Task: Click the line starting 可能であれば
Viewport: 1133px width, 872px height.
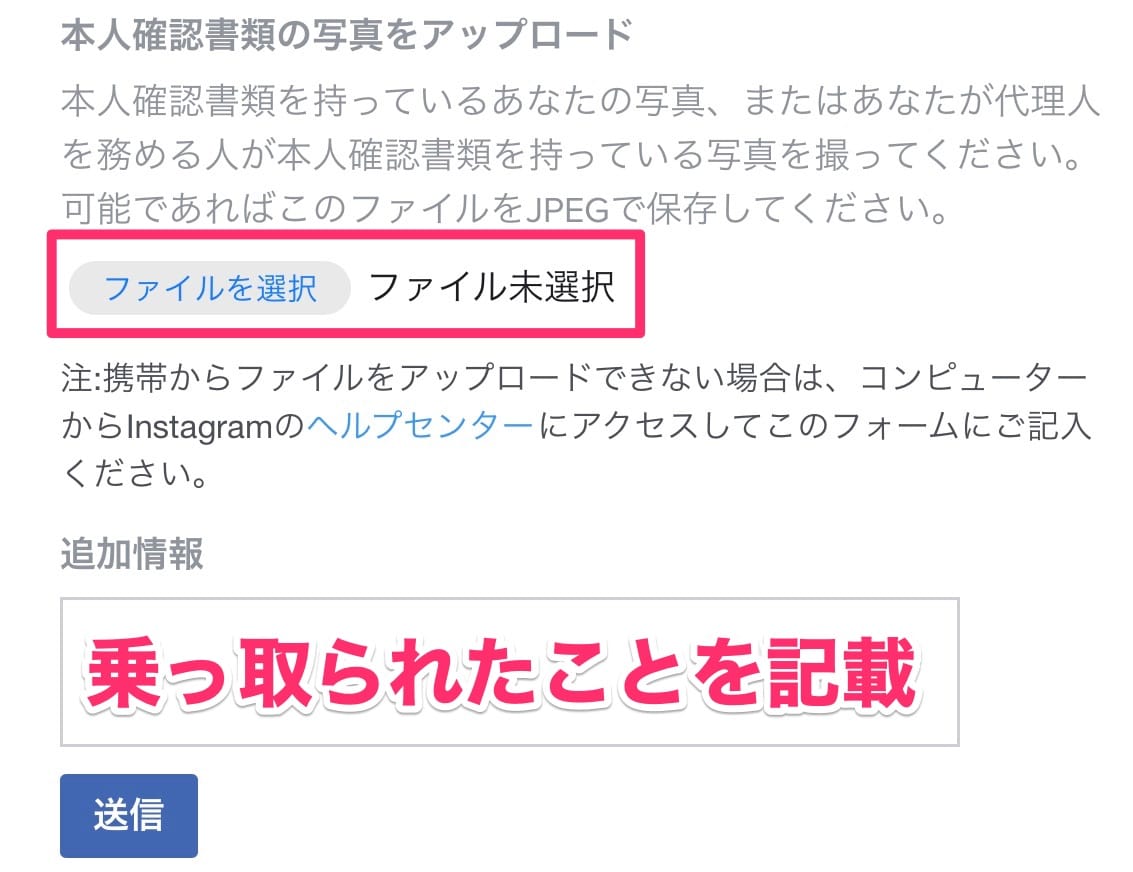Action: point(504,209)
